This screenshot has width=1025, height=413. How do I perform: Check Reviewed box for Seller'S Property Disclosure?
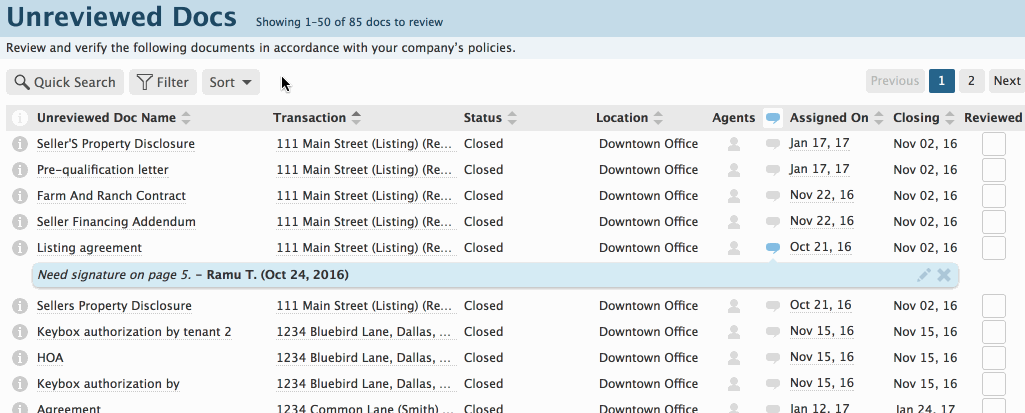click(x=994, y=144)
